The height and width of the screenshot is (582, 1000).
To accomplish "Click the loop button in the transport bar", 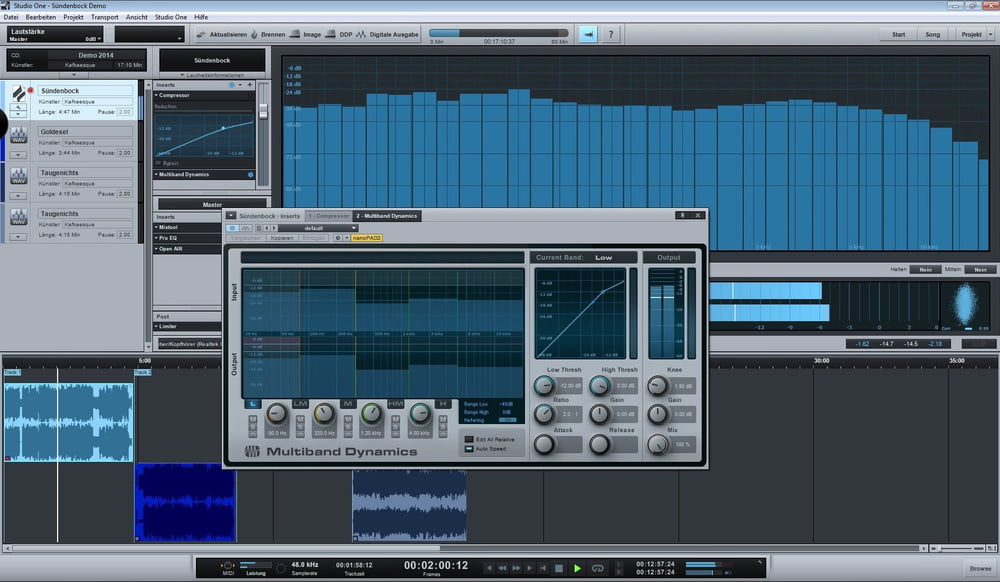I will point(598,567).
